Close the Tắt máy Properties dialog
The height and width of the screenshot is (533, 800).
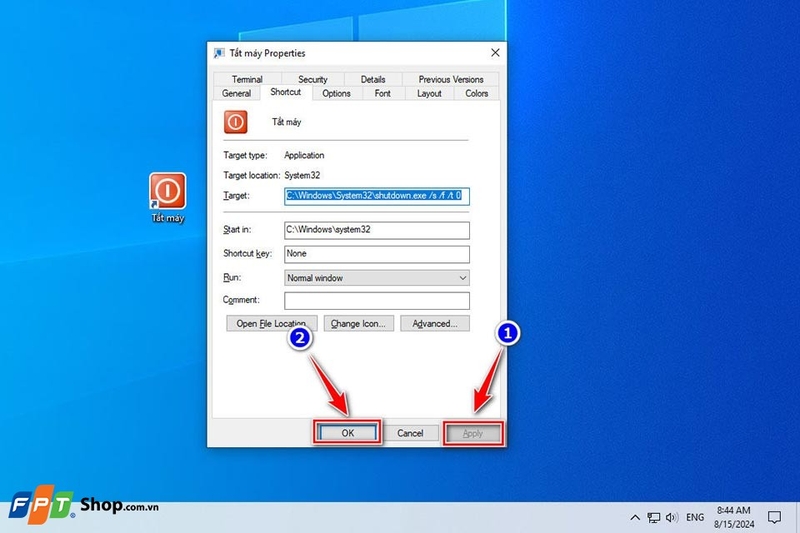495,53
